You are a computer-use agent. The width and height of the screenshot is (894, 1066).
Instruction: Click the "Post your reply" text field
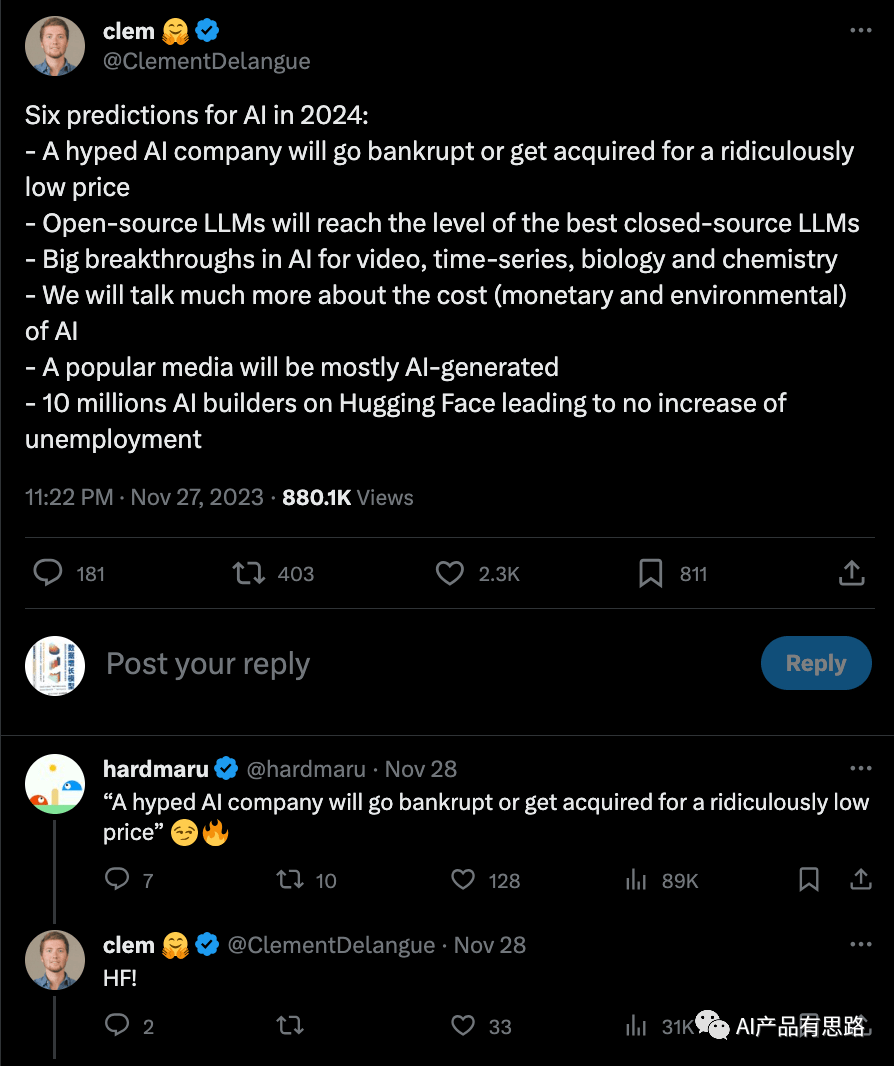tap(208, 664)
